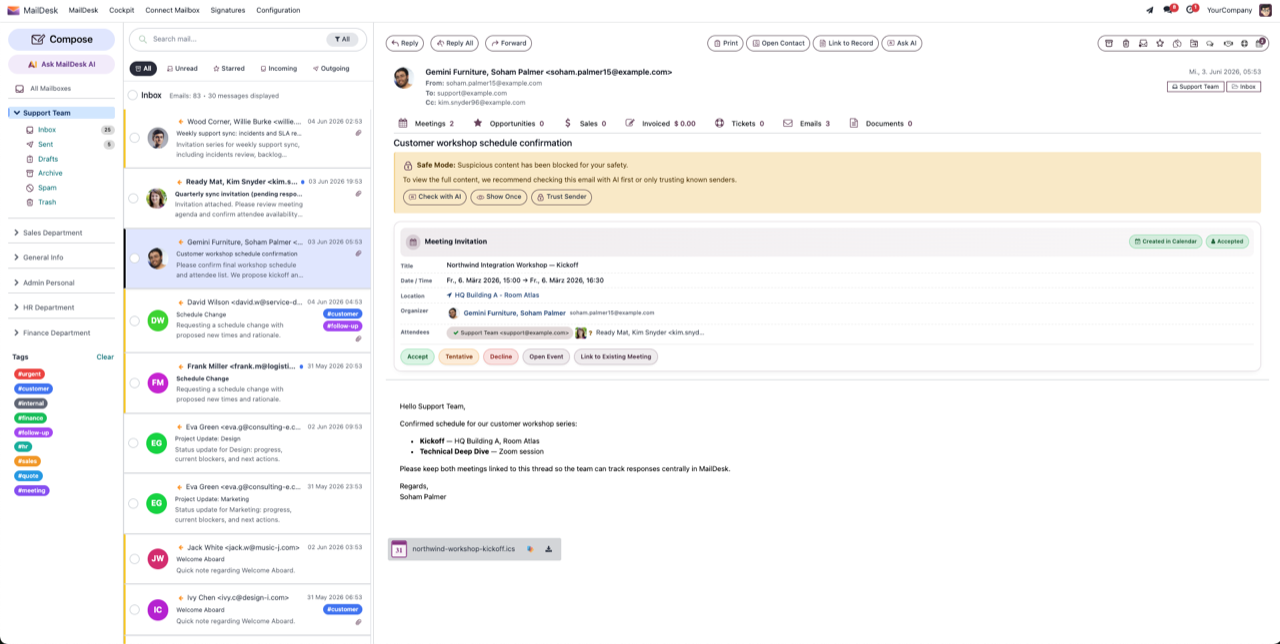
Task: Open Sales counter with dollar icon
Action: [x=585, y=123]
